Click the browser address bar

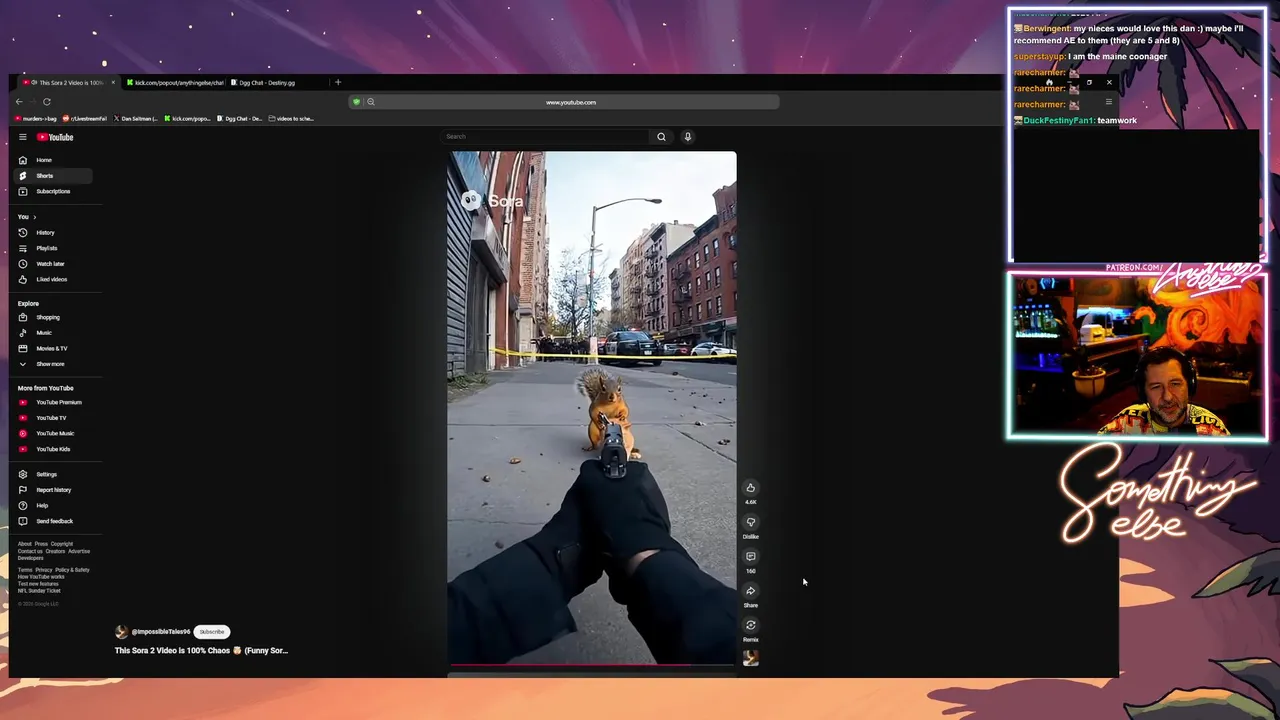click(x=571, y=102)
